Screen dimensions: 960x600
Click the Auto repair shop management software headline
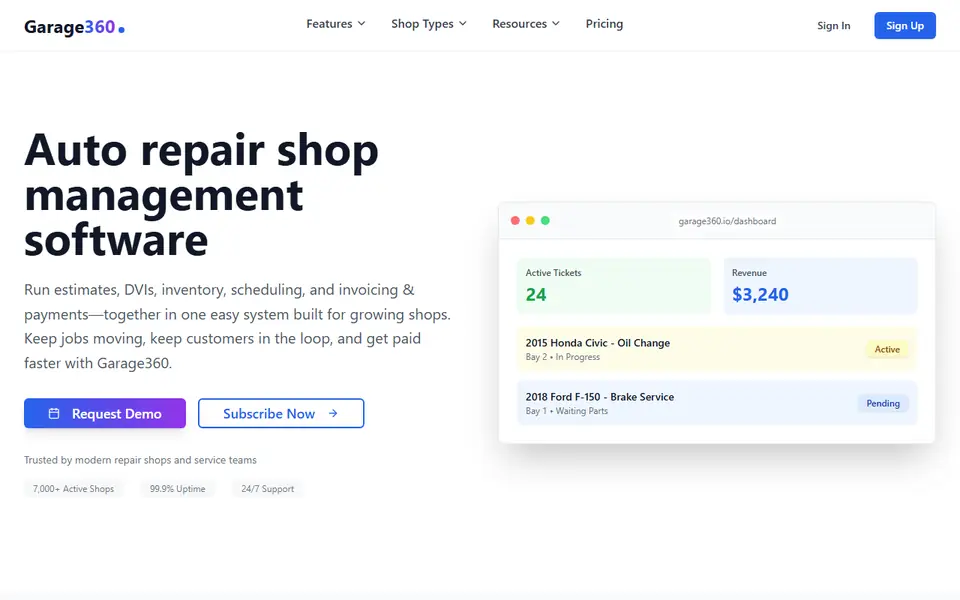[201, 194]
